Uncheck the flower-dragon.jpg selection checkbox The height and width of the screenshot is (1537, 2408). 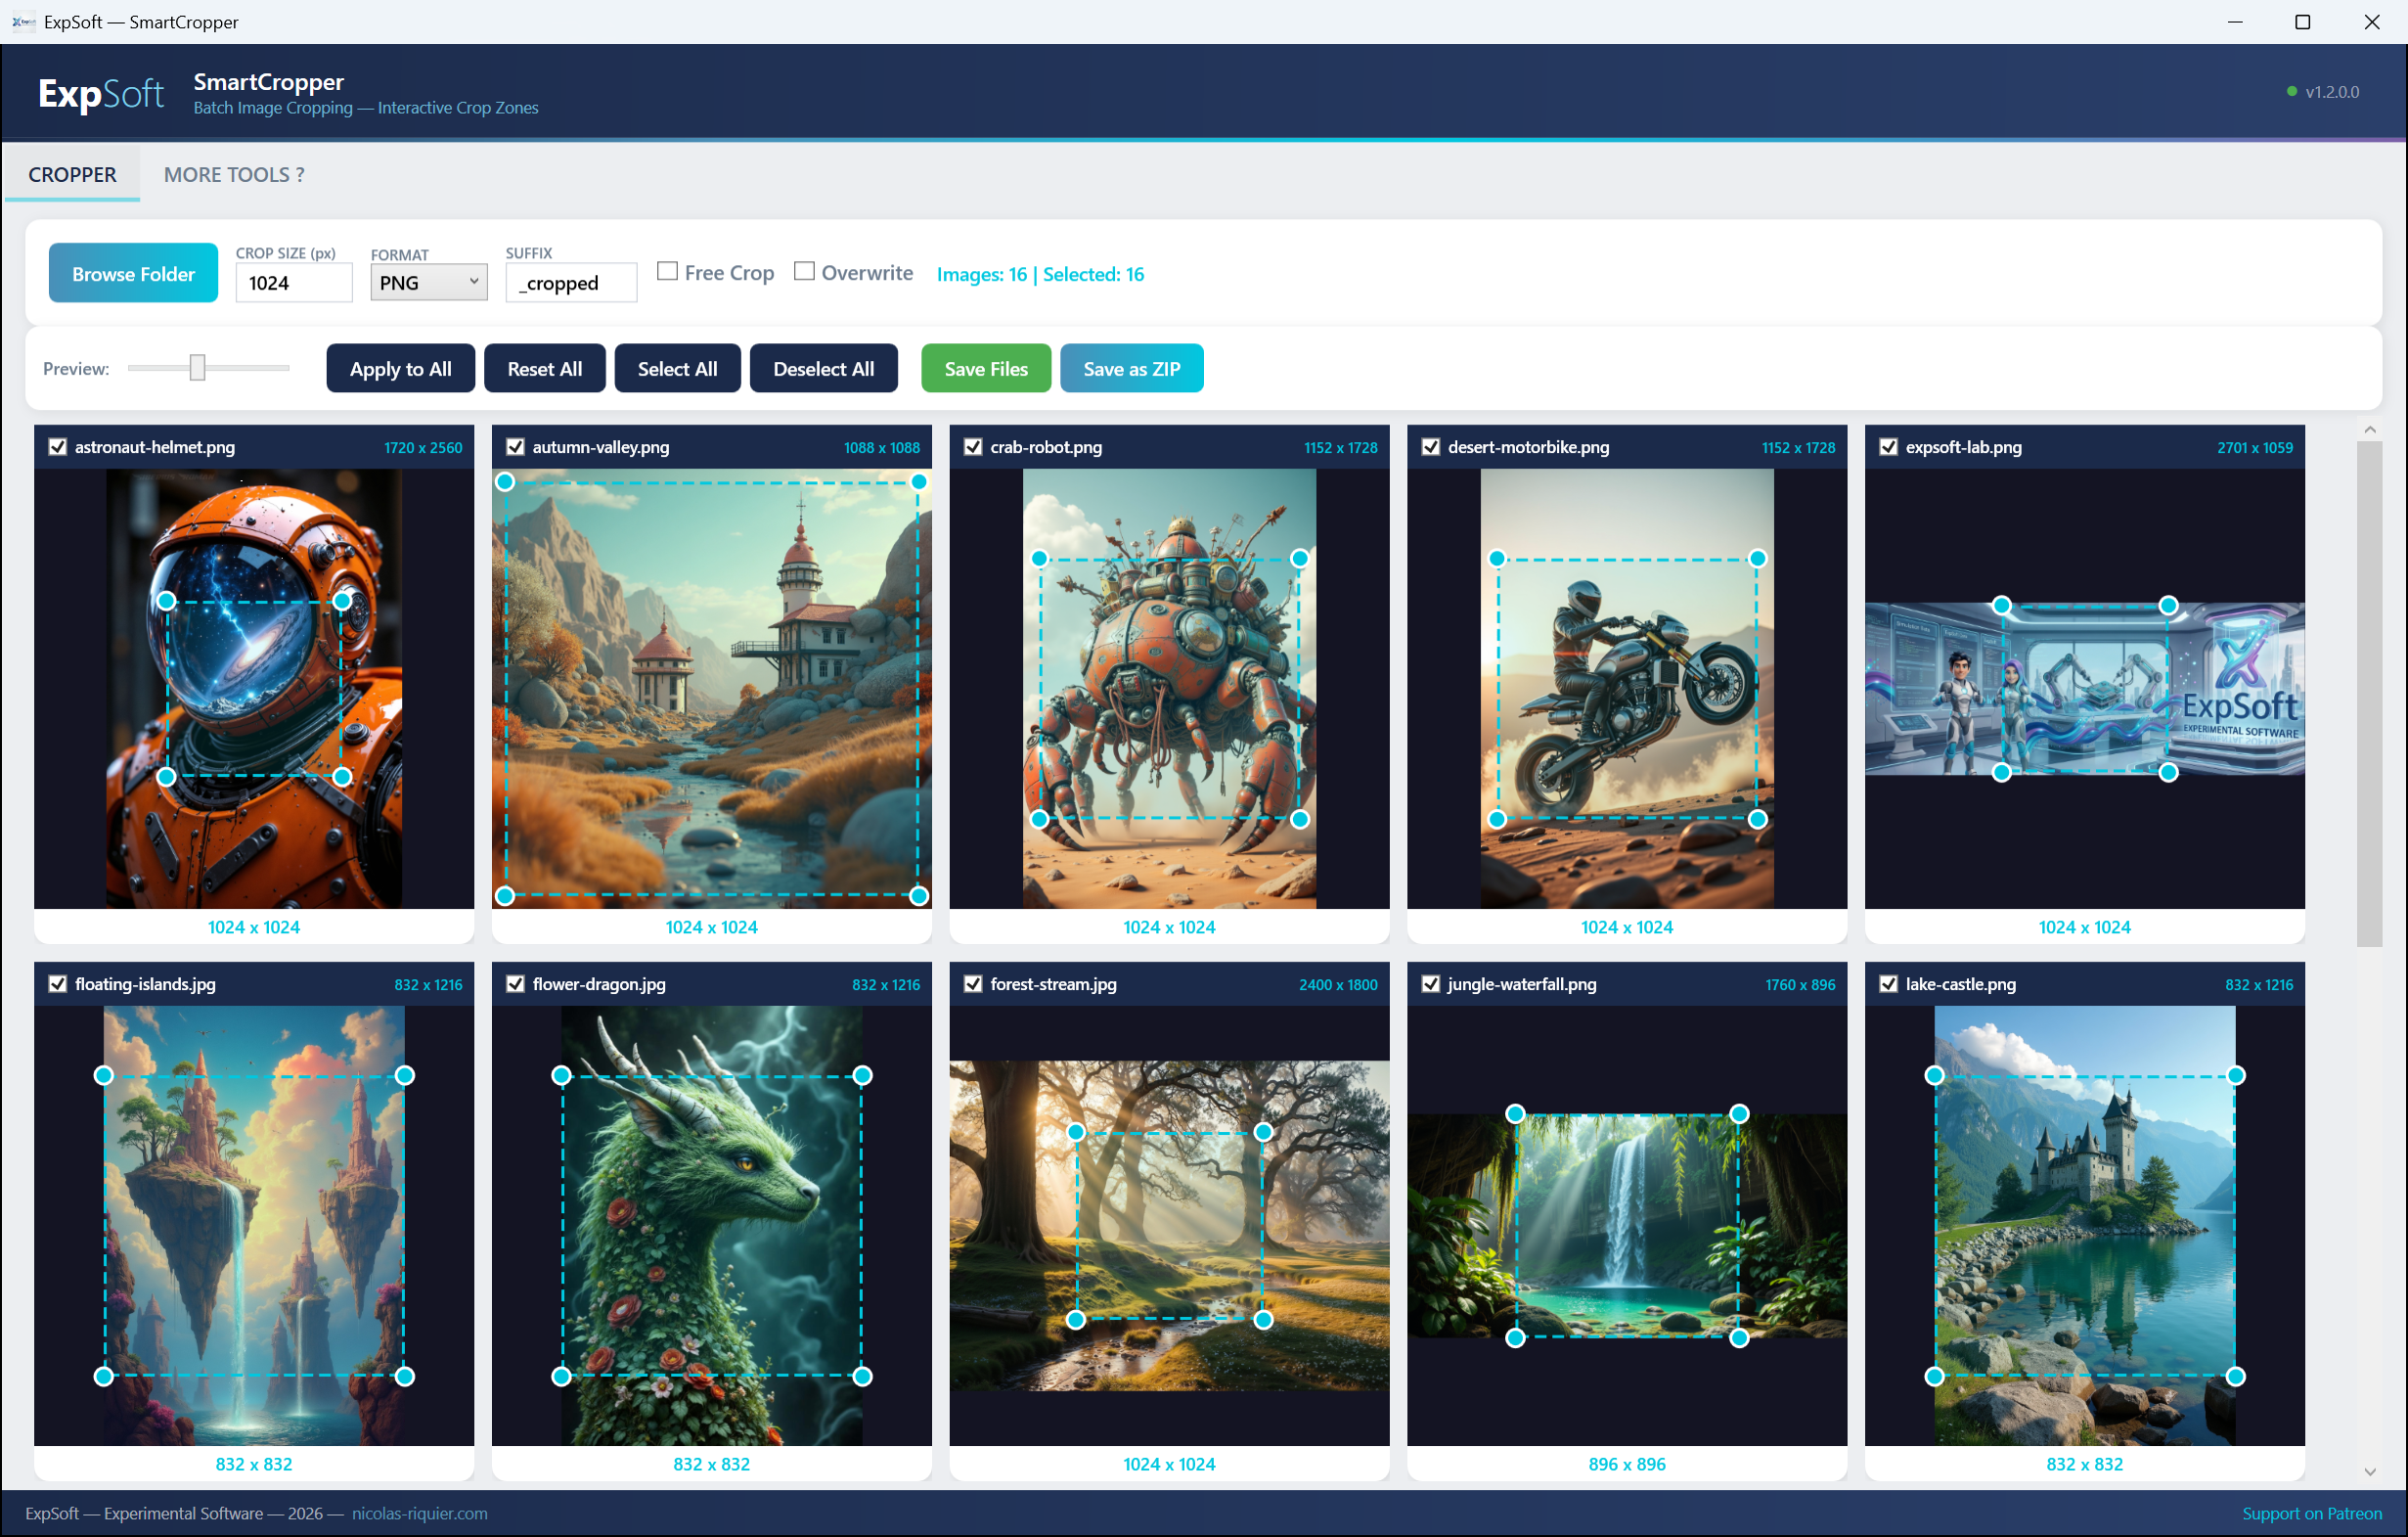(515, 984)
